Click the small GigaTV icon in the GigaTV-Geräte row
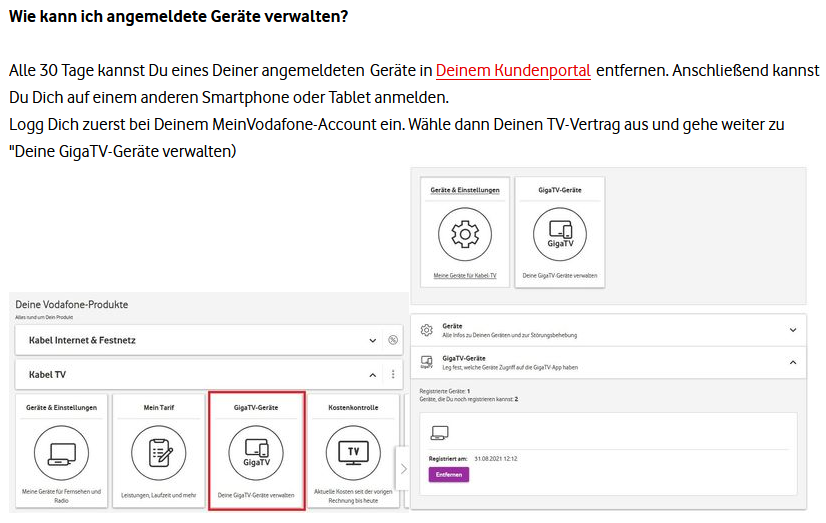The width and height of the screenshot is (826, 523). point(426,362)
